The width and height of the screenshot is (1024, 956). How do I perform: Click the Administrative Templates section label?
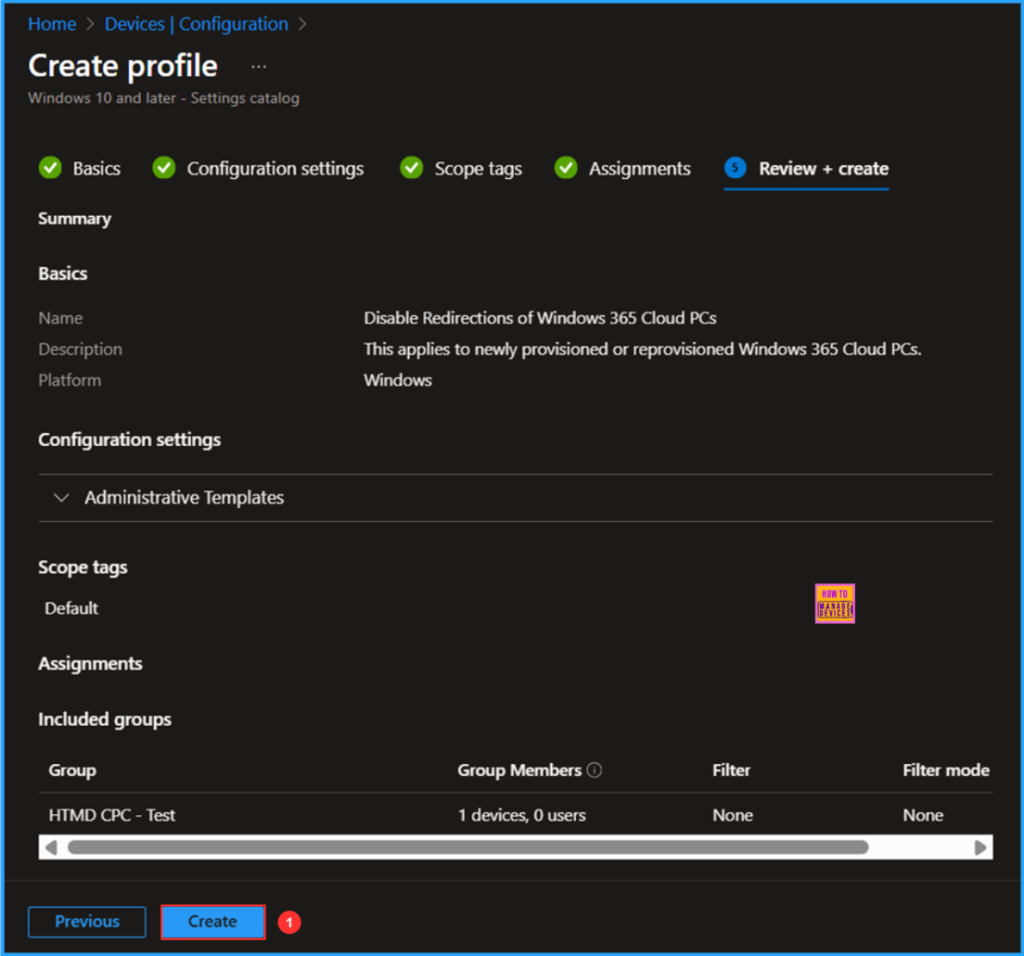[x=184, y=498]
